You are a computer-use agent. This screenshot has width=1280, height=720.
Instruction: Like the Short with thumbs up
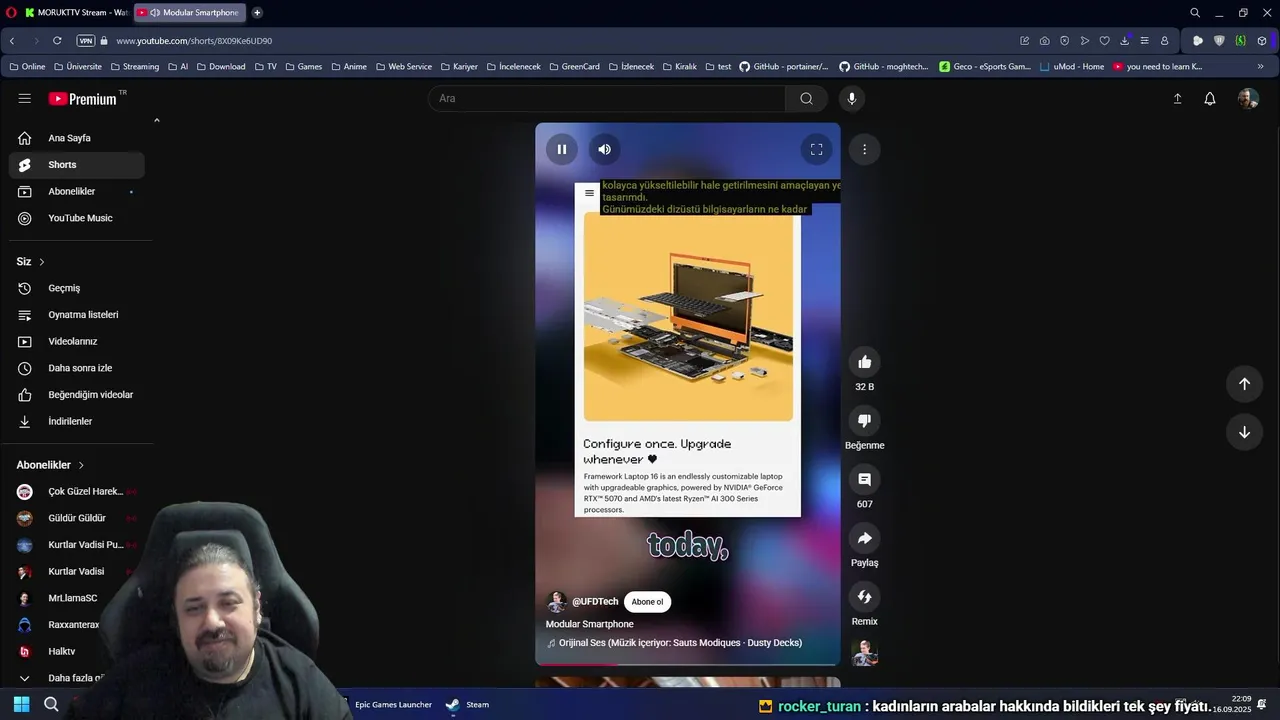point(864,362)
